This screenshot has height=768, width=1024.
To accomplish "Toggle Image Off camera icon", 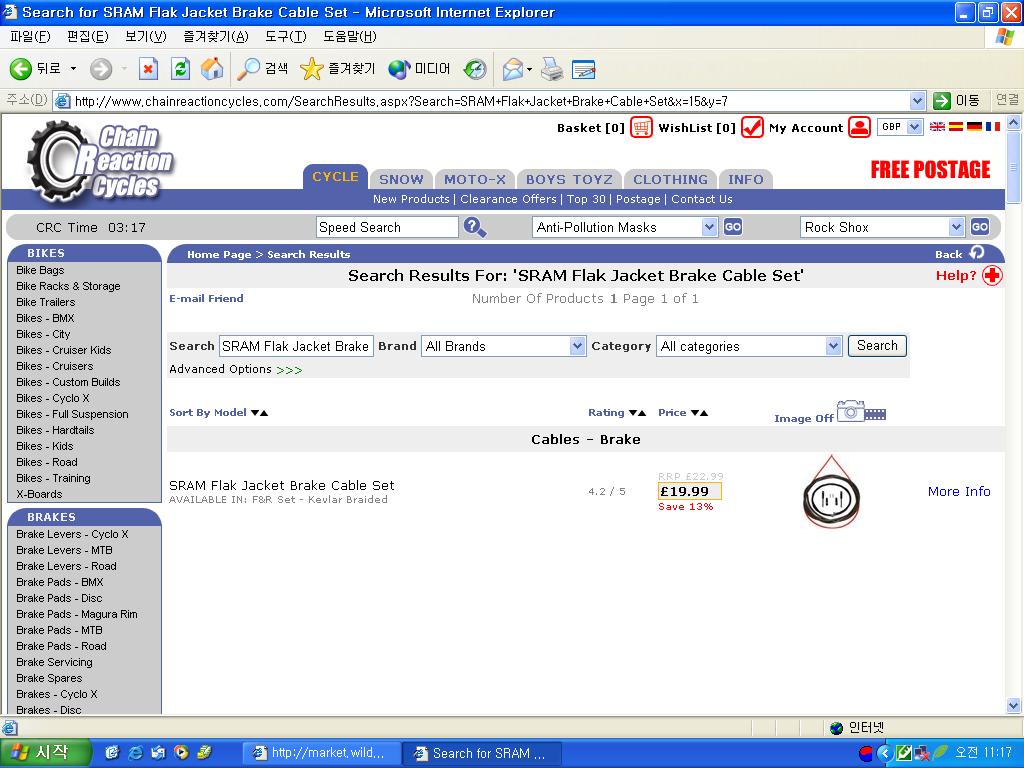I will pos(861,411).
